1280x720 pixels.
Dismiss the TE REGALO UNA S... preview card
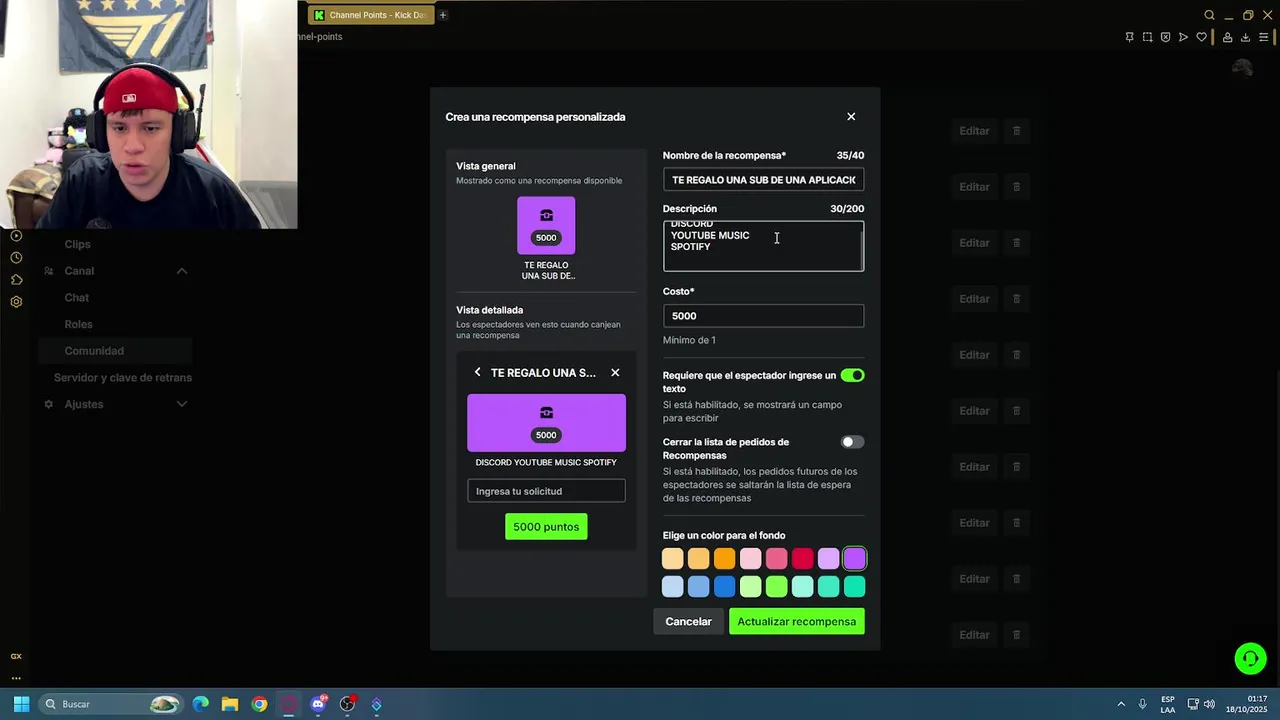pyautogui.click(x=615, y=372)
